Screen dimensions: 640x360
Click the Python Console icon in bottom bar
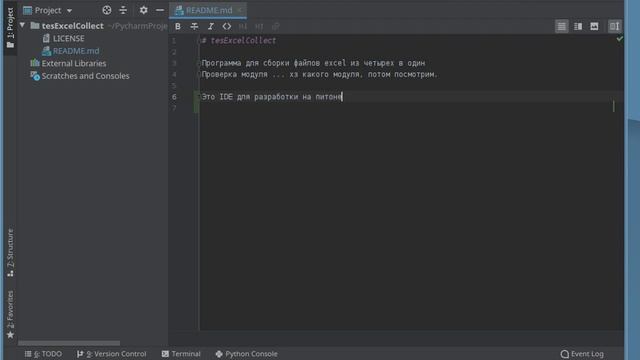(x=219, y=354)
